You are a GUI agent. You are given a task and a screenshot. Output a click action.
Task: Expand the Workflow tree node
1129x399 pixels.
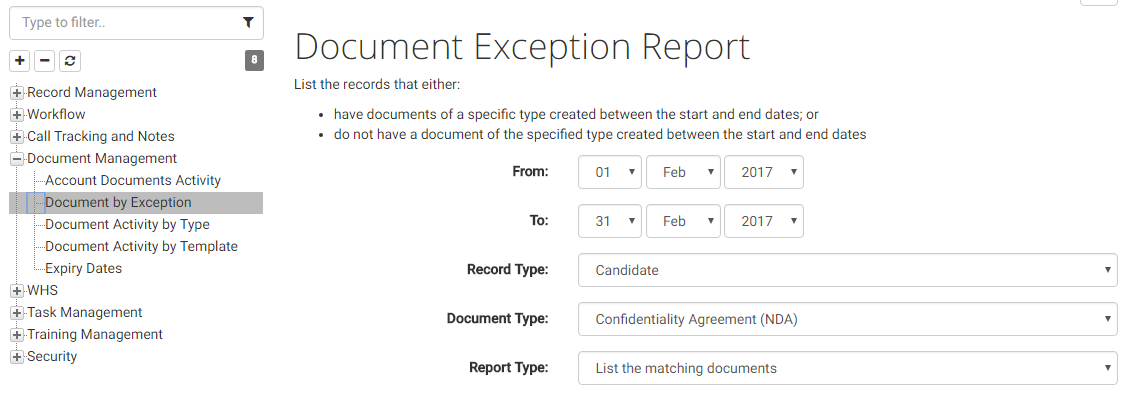click(17, 115)
